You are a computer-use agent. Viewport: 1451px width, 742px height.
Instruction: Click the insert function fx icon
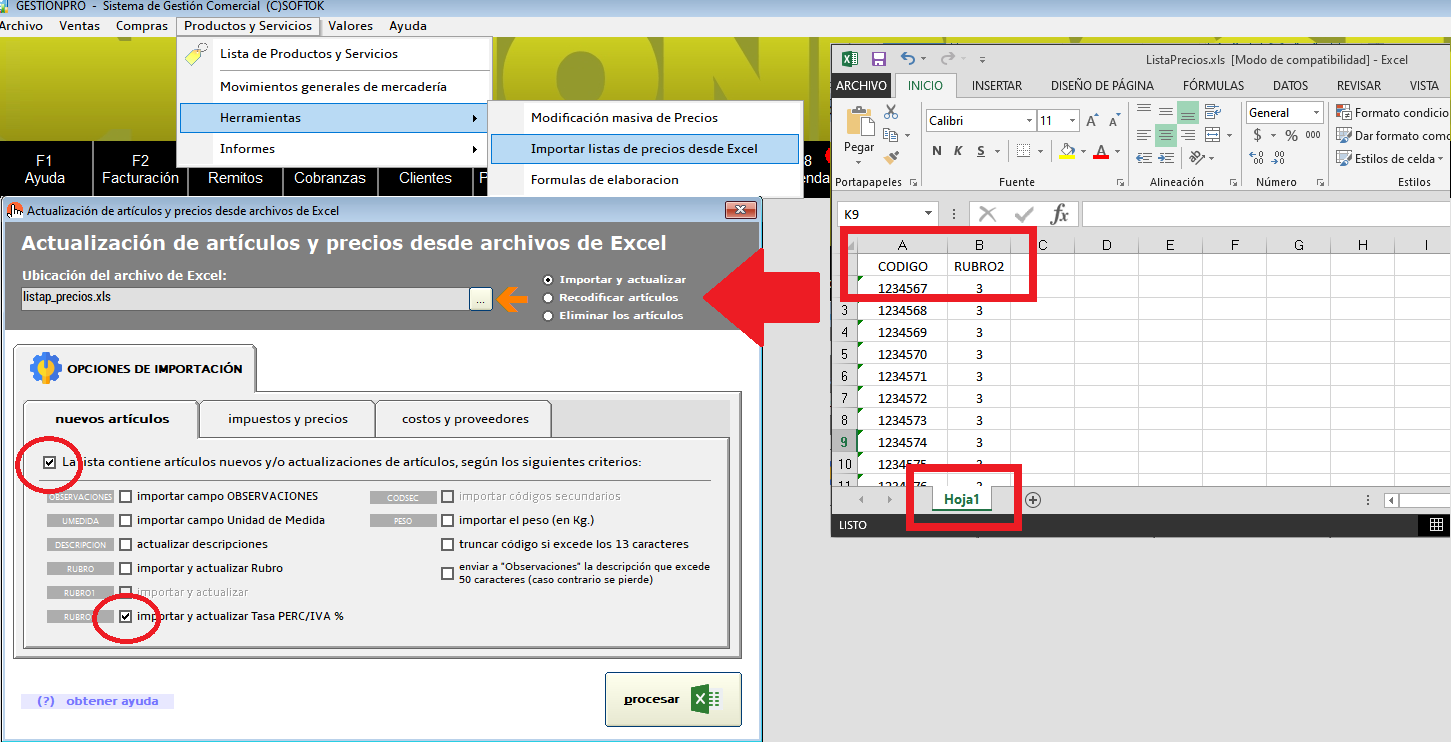1059,214
